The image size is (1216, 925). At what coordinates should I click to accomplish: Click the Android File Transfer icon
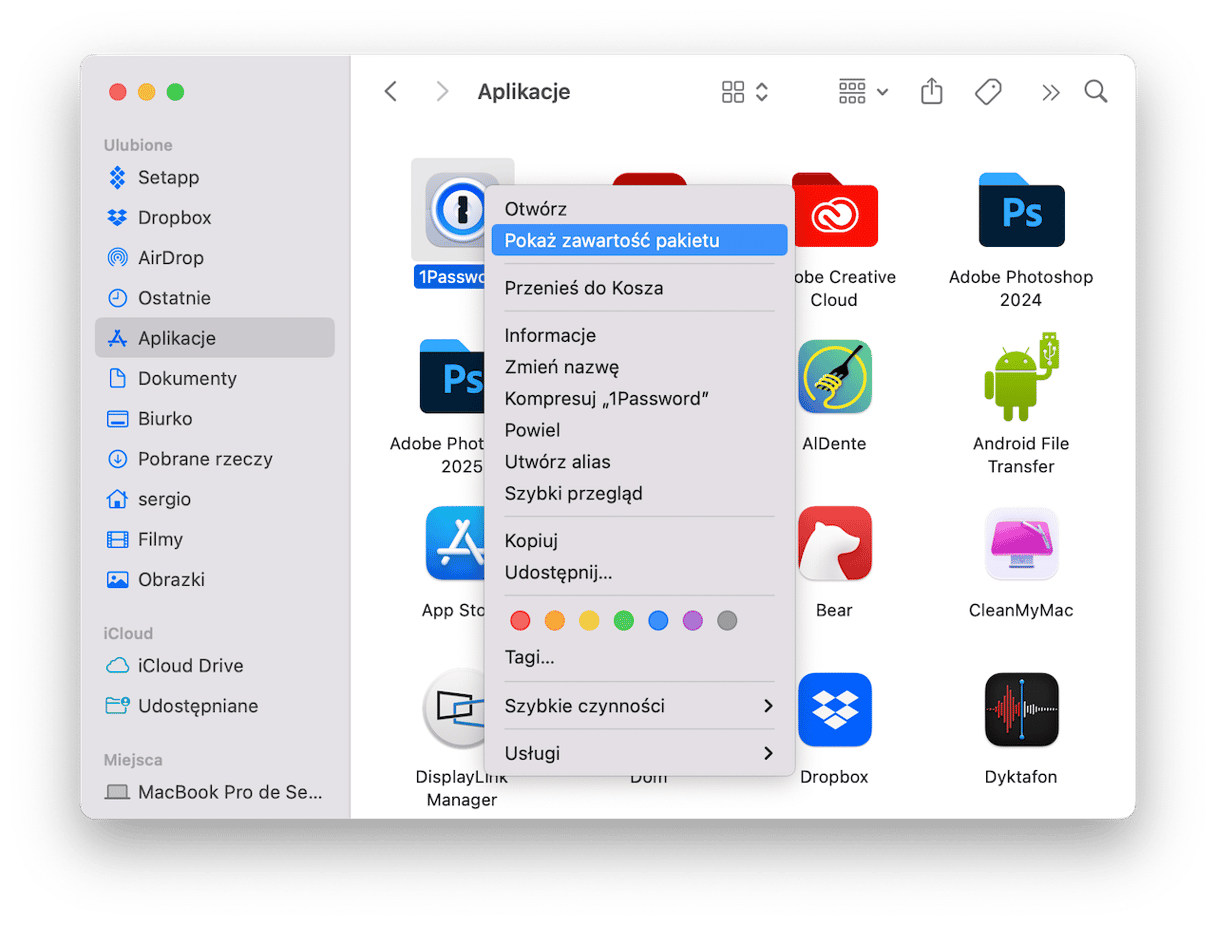tap(1021, 377)
